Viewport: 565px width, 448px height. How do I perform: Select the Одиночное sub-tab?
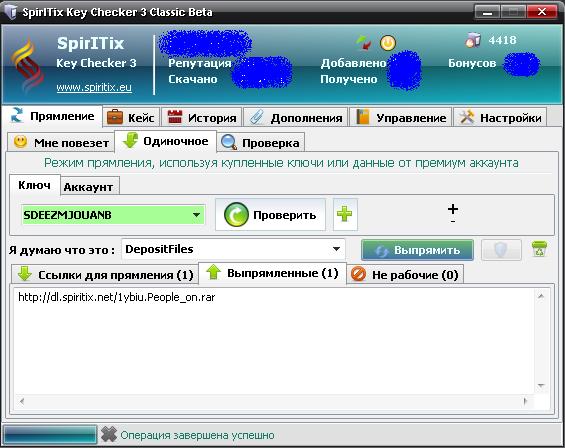click(165, 141)
